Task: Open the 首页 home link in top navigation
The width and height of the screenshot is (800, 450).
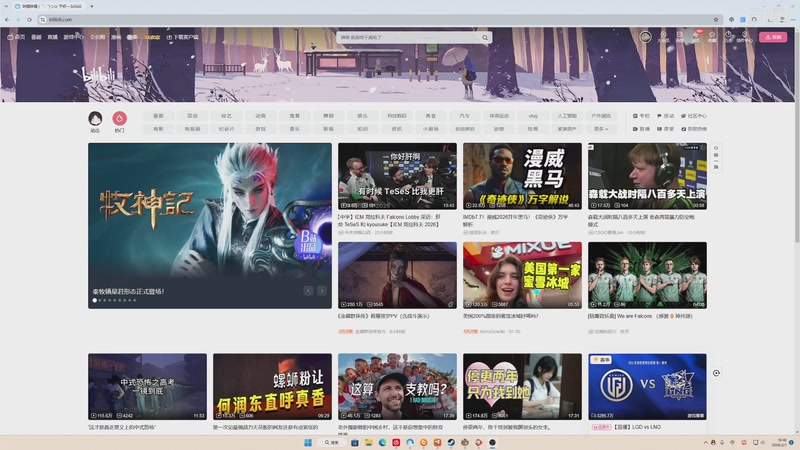Action: tap(16, 37)
